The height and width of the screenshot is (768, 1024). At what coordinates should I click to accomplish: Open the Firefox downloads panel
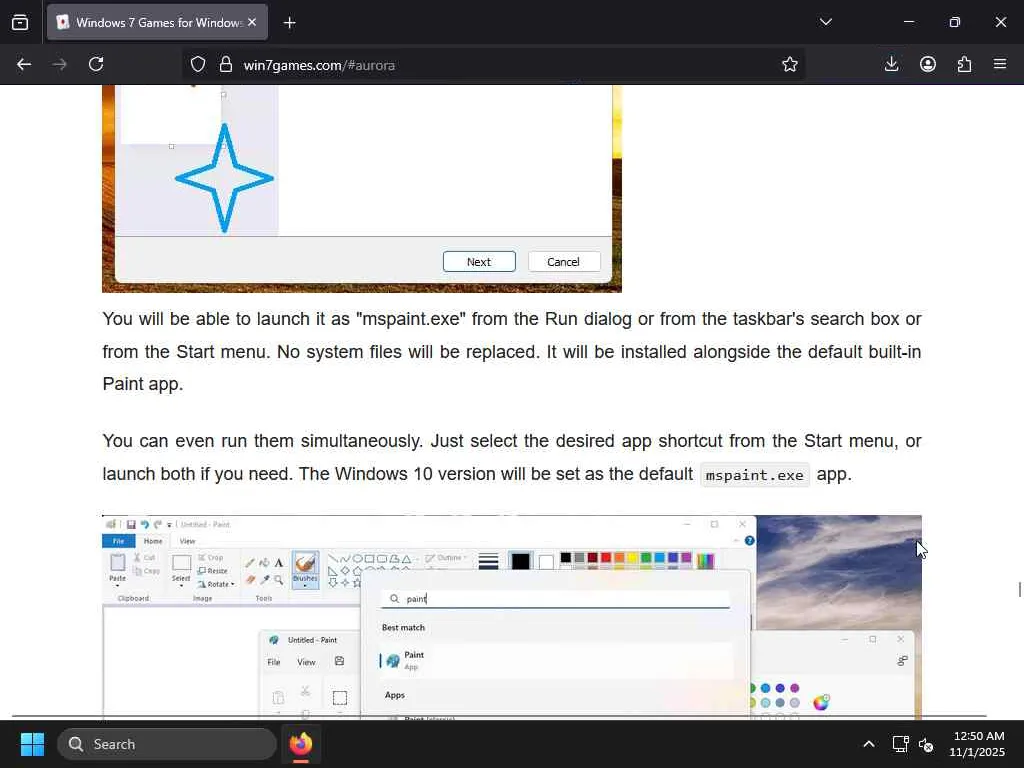click(891, 64)
